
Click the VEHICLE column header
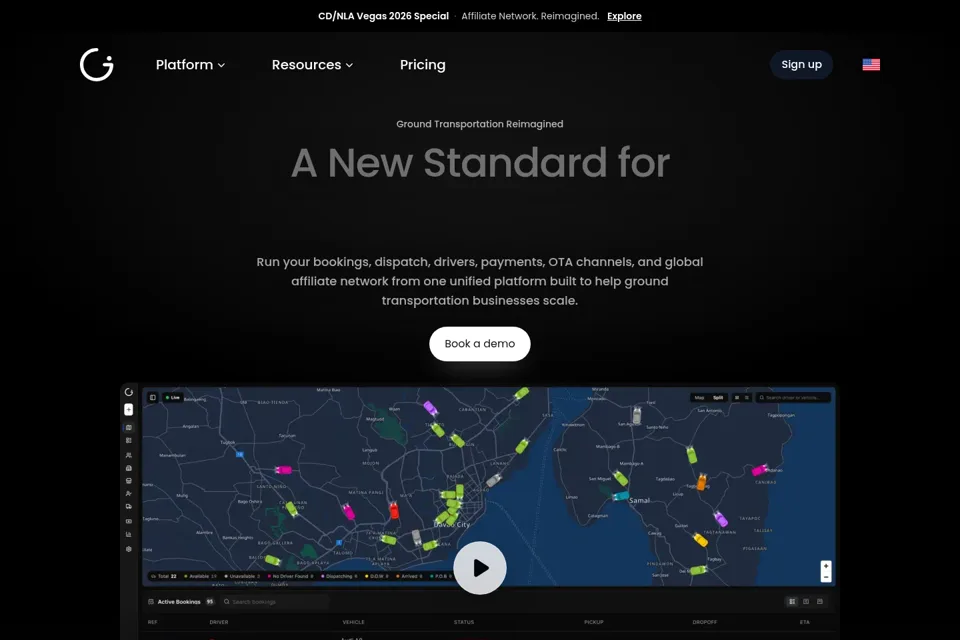[353, 622]
